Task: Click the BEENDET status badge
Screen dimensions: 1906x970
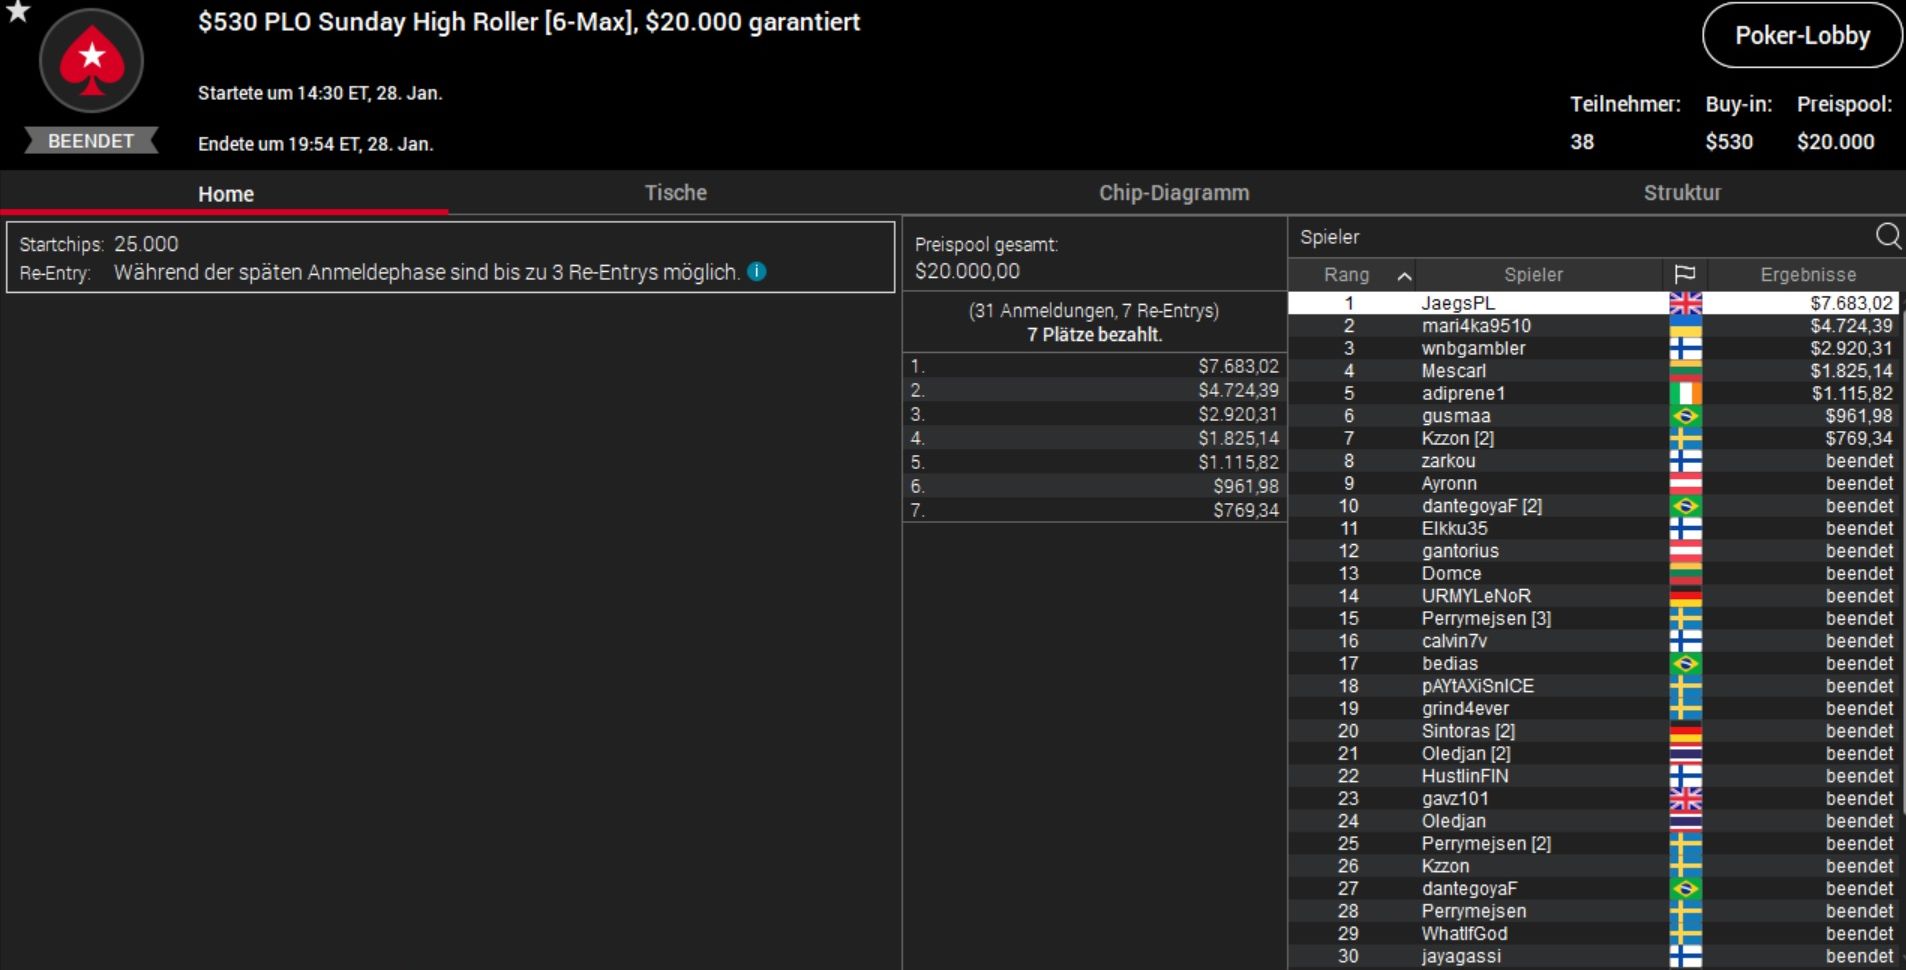Action: tap(91, 141)
